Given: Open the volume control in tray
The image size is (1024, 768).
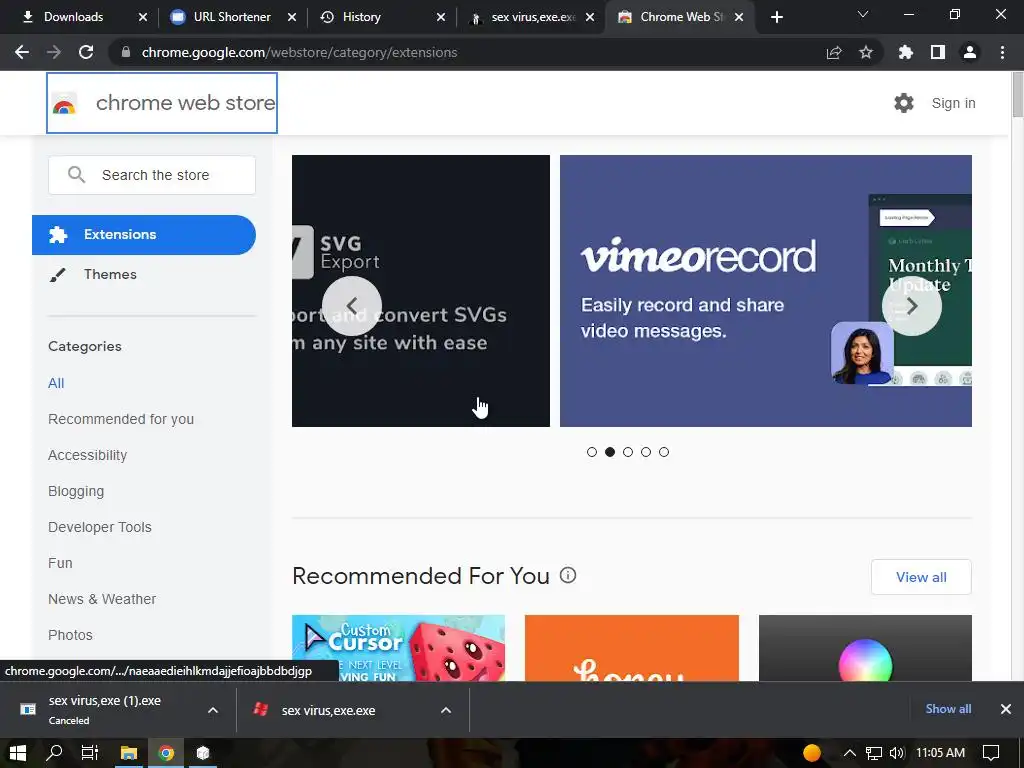Looking at the screenshot, I should pos(897,753).
